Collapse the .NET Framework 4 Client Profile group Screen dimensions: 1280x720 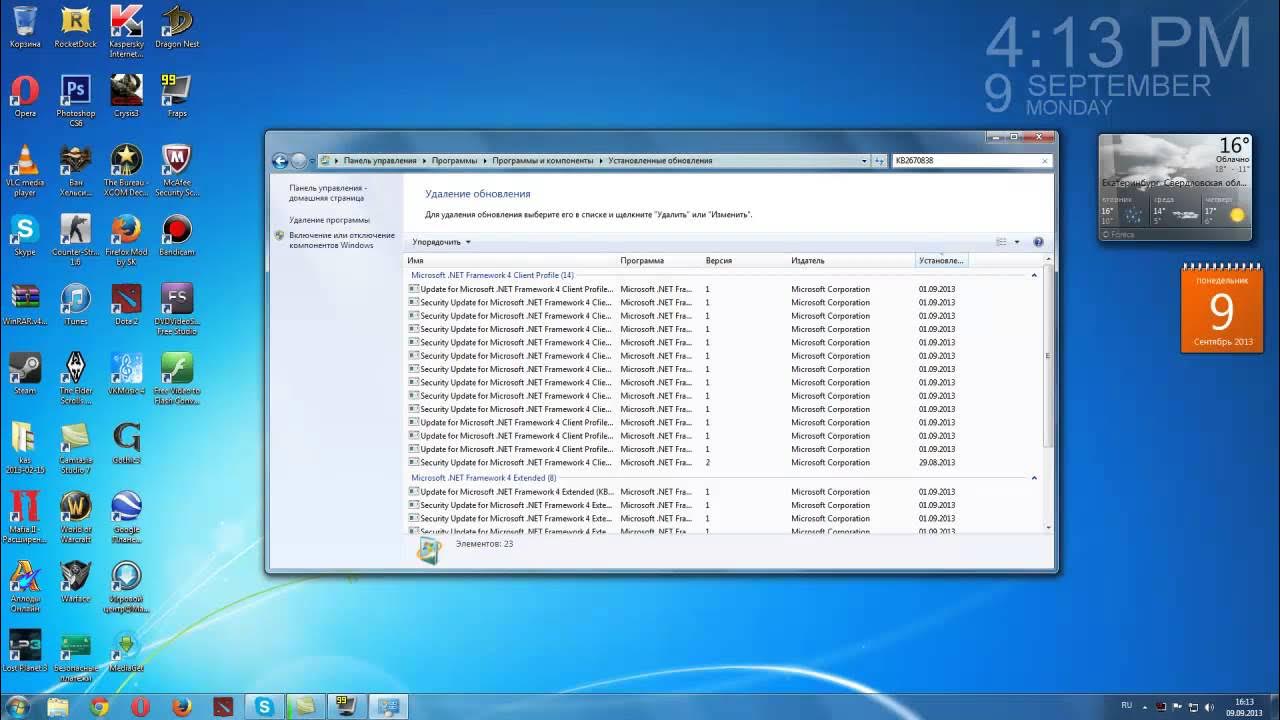1034,275
